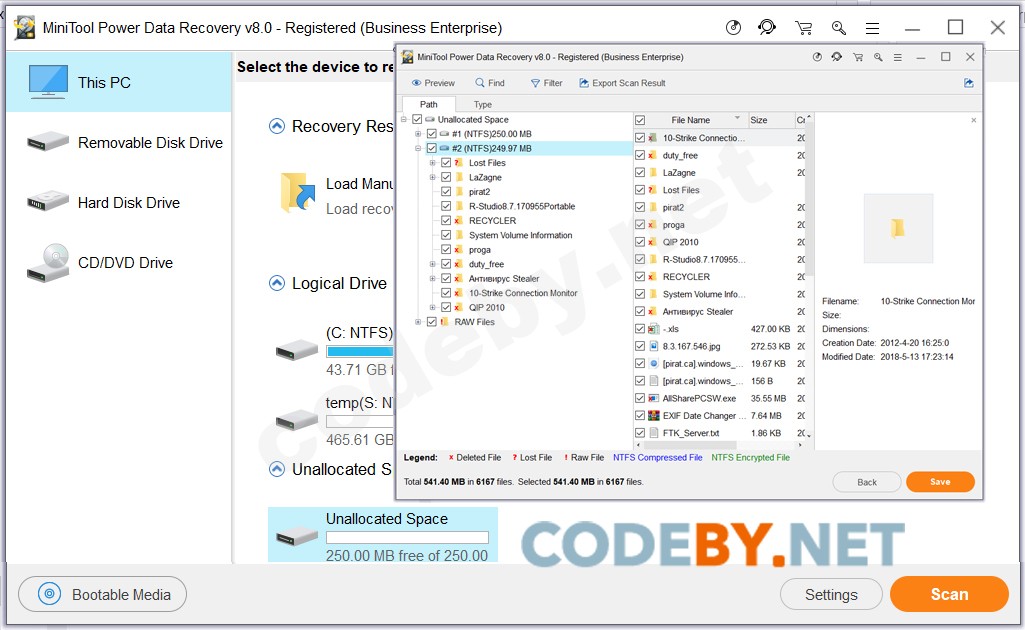This screenshot has height=630, width=1025.
Task: Open the hamburger menu in the title bar
Action: pyautogui.click(x=872, y=27)
